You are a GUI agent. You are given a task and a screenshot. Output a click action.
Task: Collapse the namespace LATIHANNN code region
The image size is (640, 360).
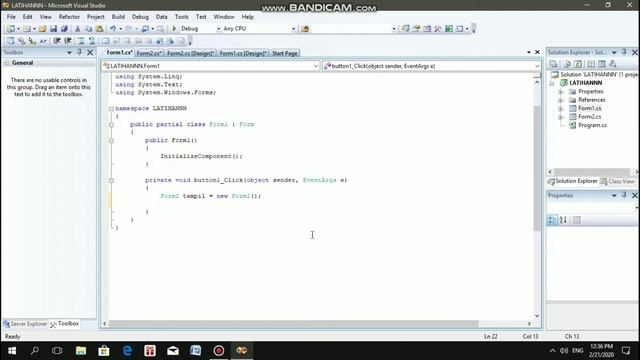point(111,109)
